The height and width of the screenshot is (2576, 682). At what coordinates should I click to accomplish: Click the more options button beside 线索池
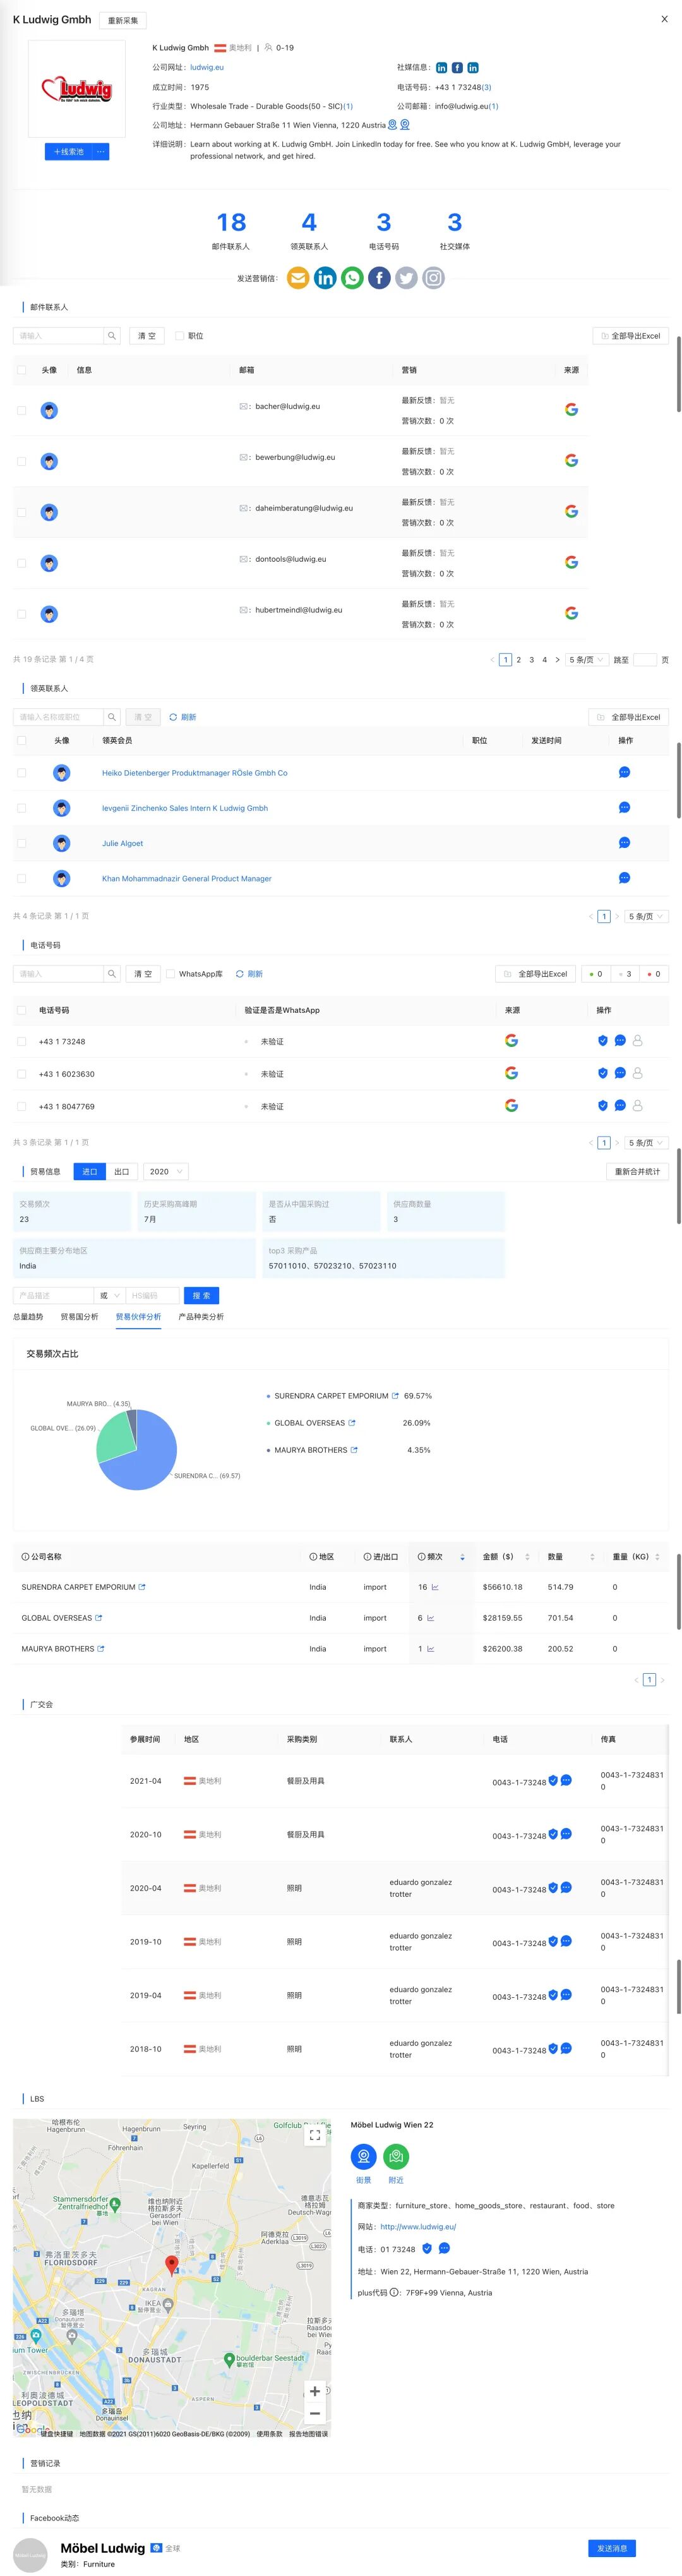tap(100, 151)
